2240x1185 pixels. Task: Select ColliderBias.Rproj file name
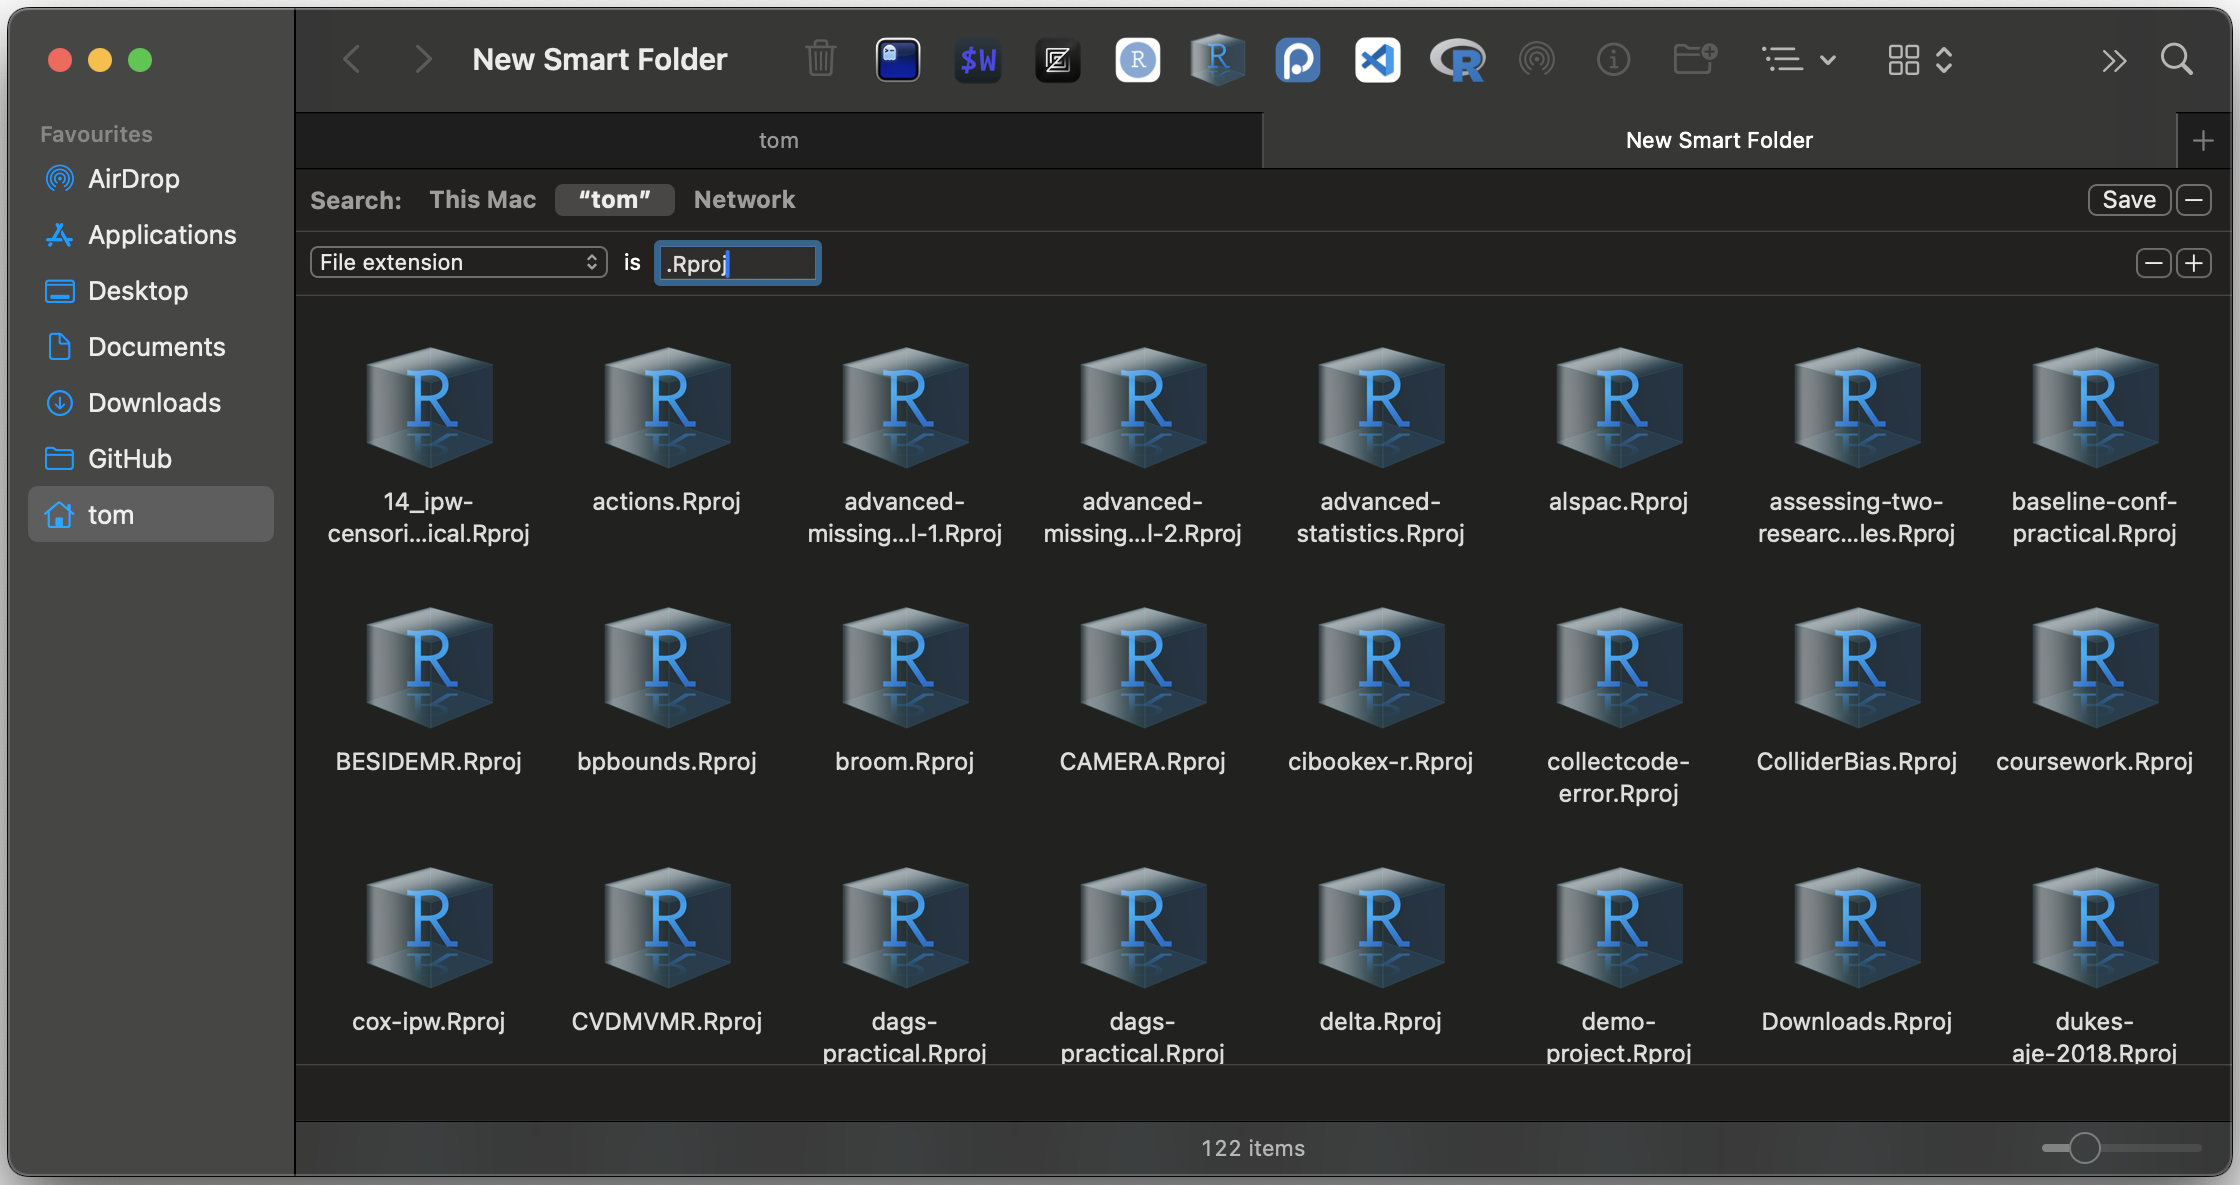[x=1857, y=762]
